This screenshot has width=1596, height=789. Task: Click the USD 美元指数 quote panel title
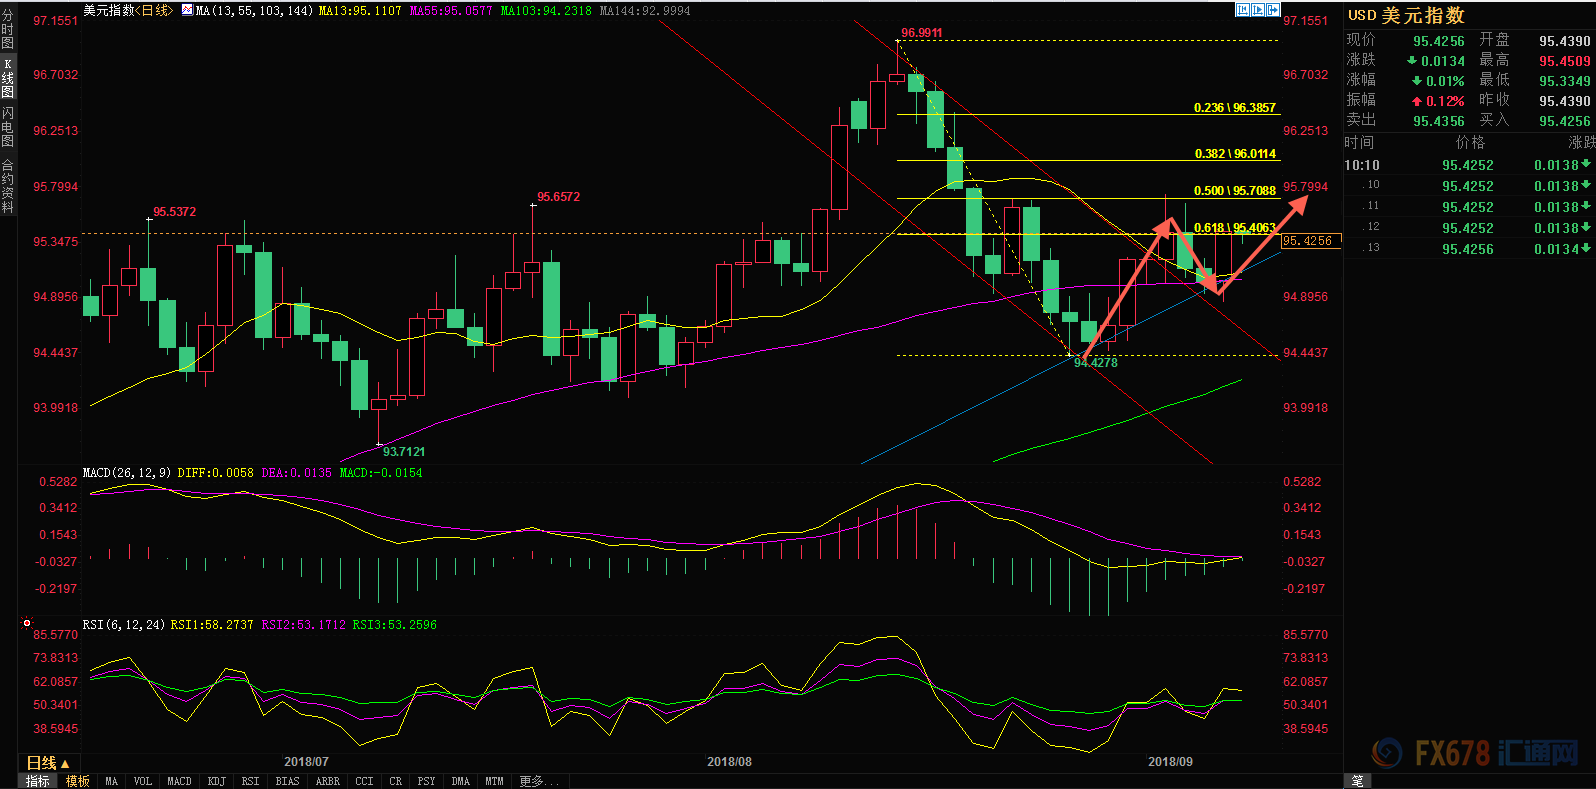pos(1406,15)
